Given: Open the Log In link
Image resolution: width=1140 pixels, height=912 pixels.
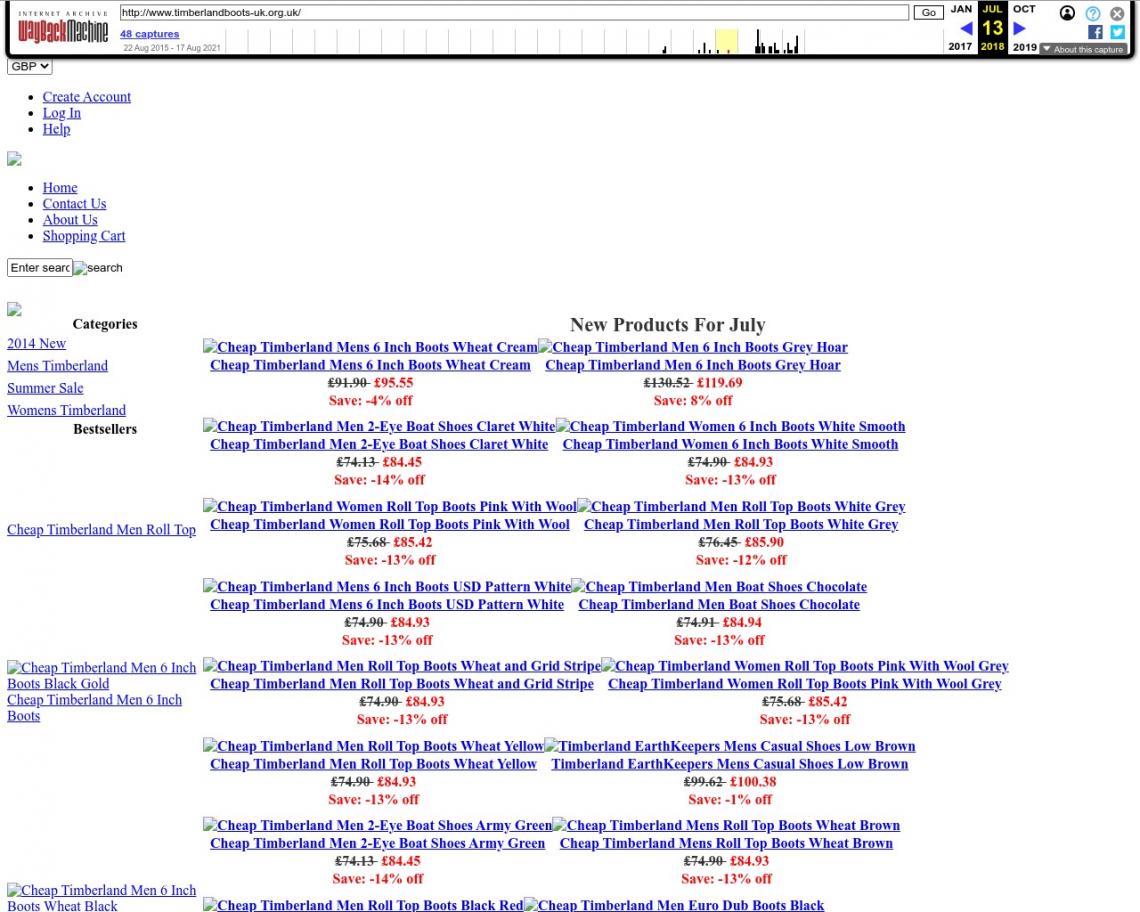Looking at the screenshot, I should coord(62,113).
